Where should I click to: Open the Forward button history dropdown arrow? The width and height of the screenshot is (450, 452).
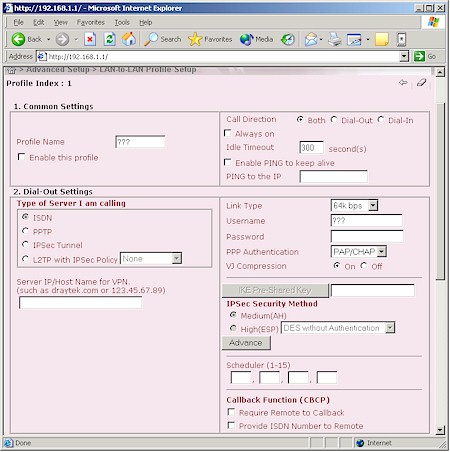[76, 39]
